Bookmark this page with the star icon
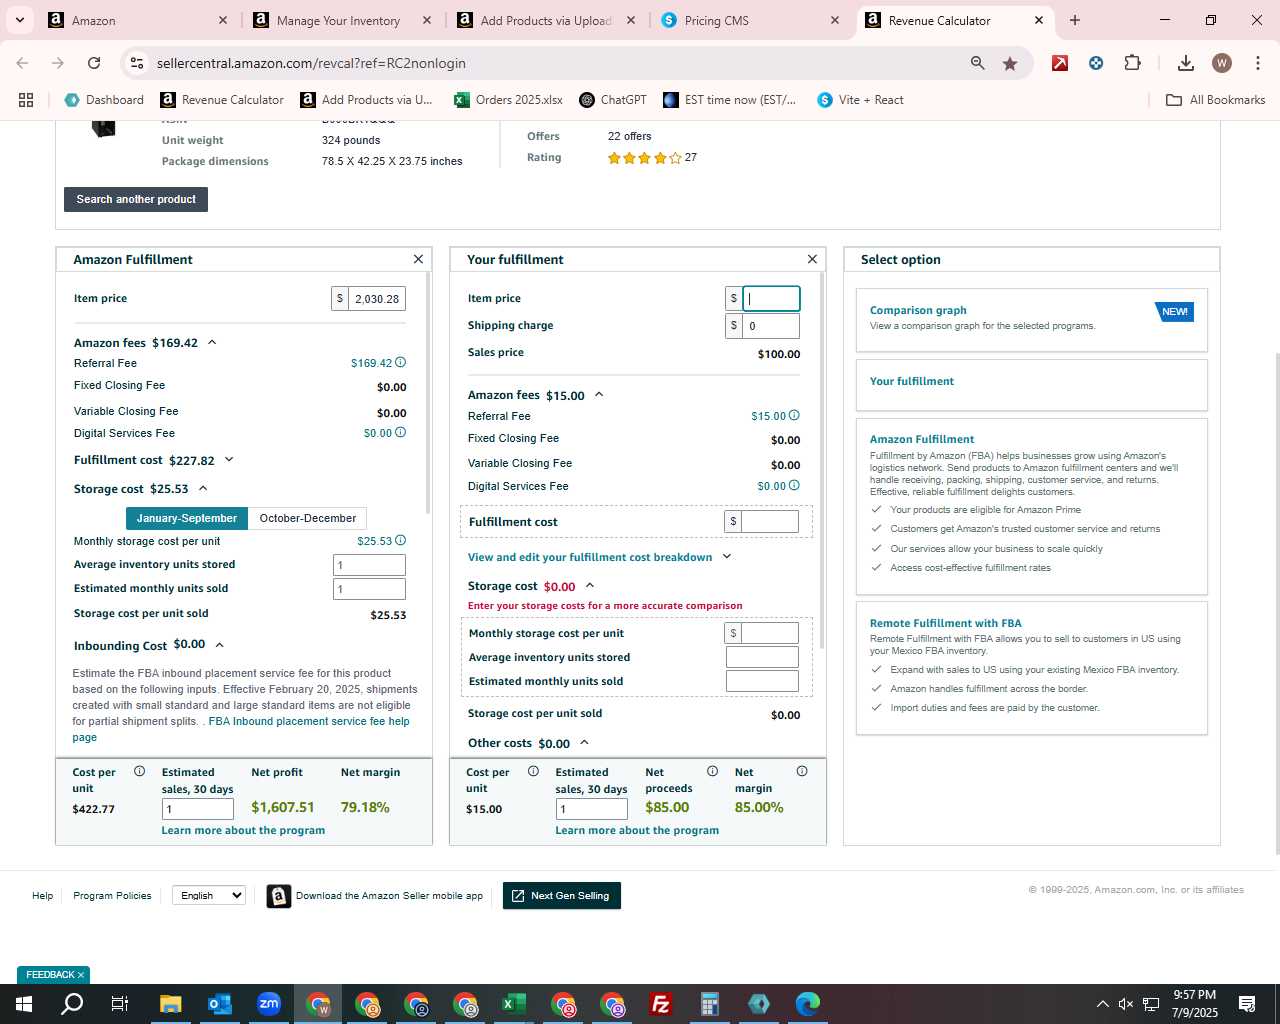 coord(1010,63)
